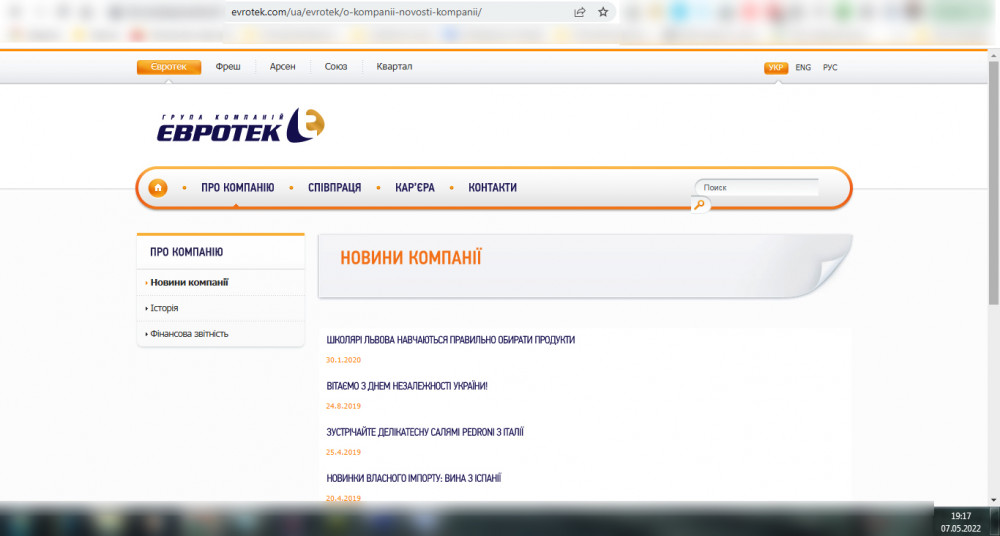
Task: Select the УКР language option
Action: 776,68
